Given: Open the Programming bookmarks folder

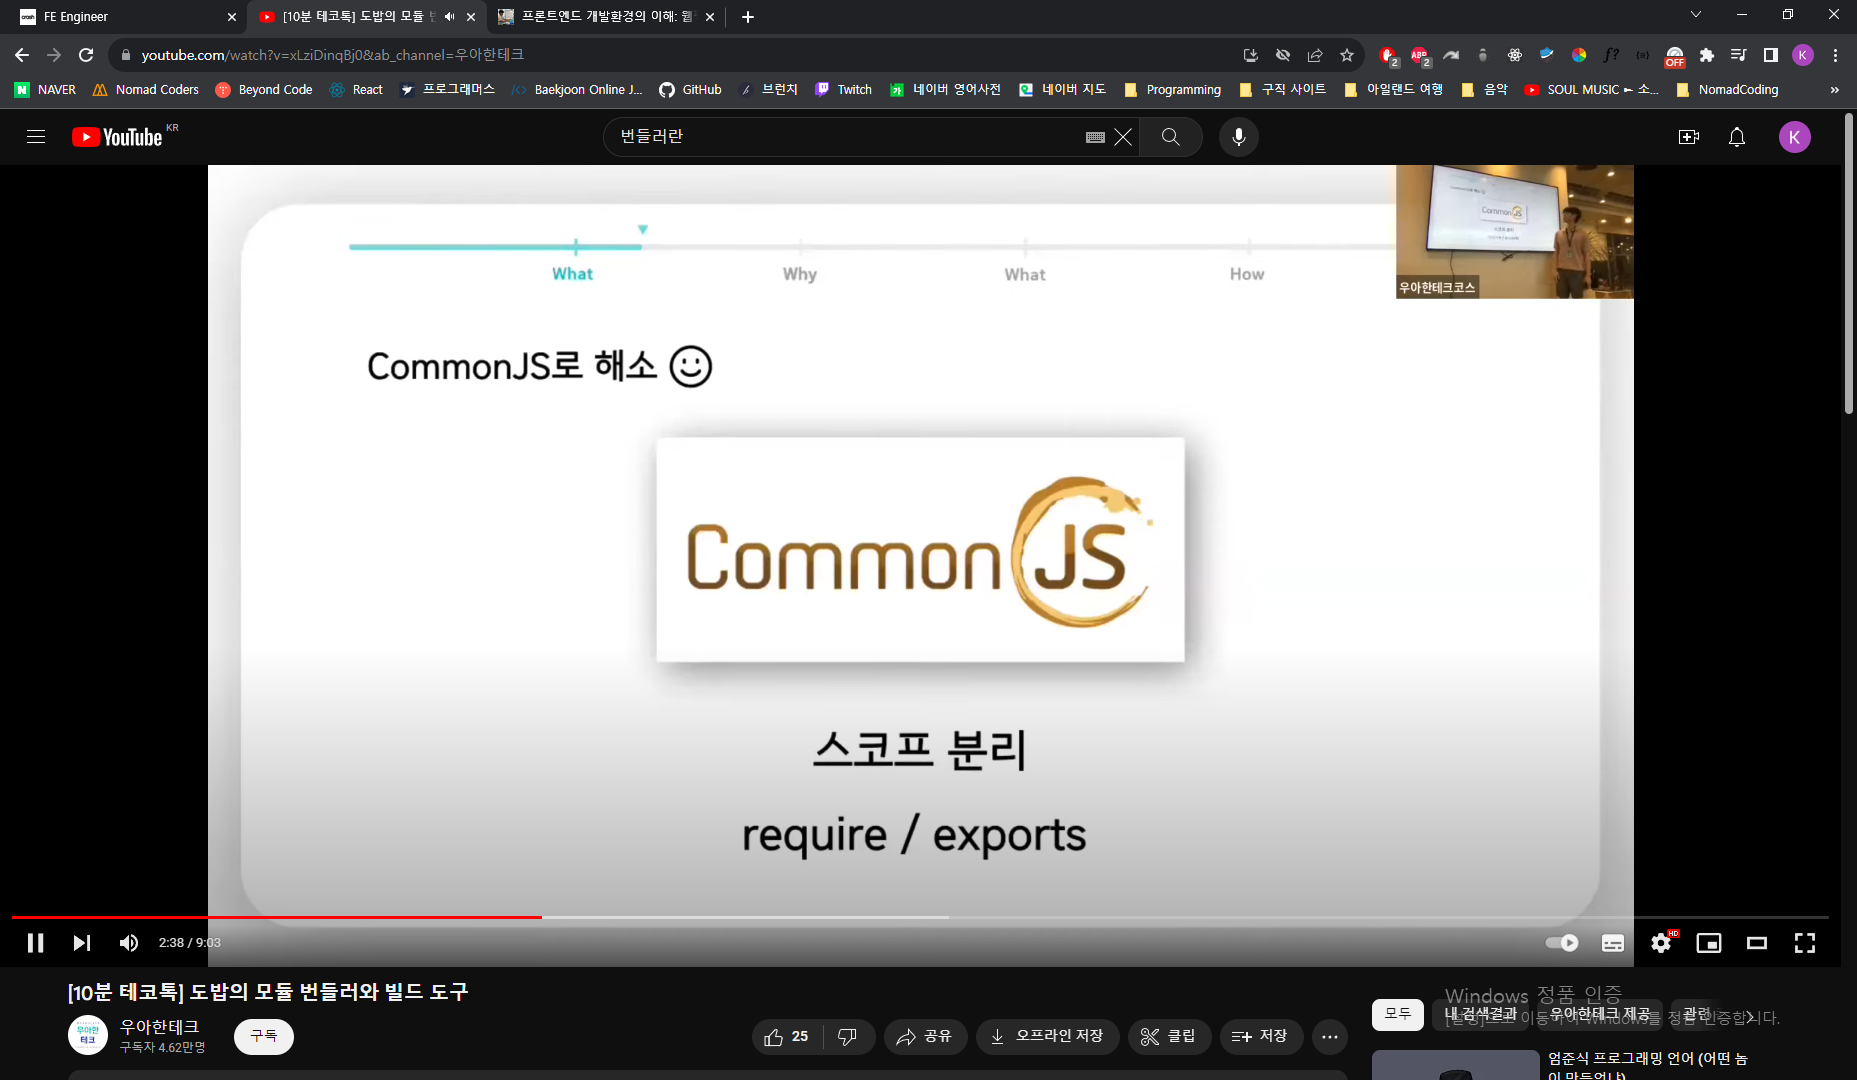Looking at the screenshot, I should [1173, 90].
